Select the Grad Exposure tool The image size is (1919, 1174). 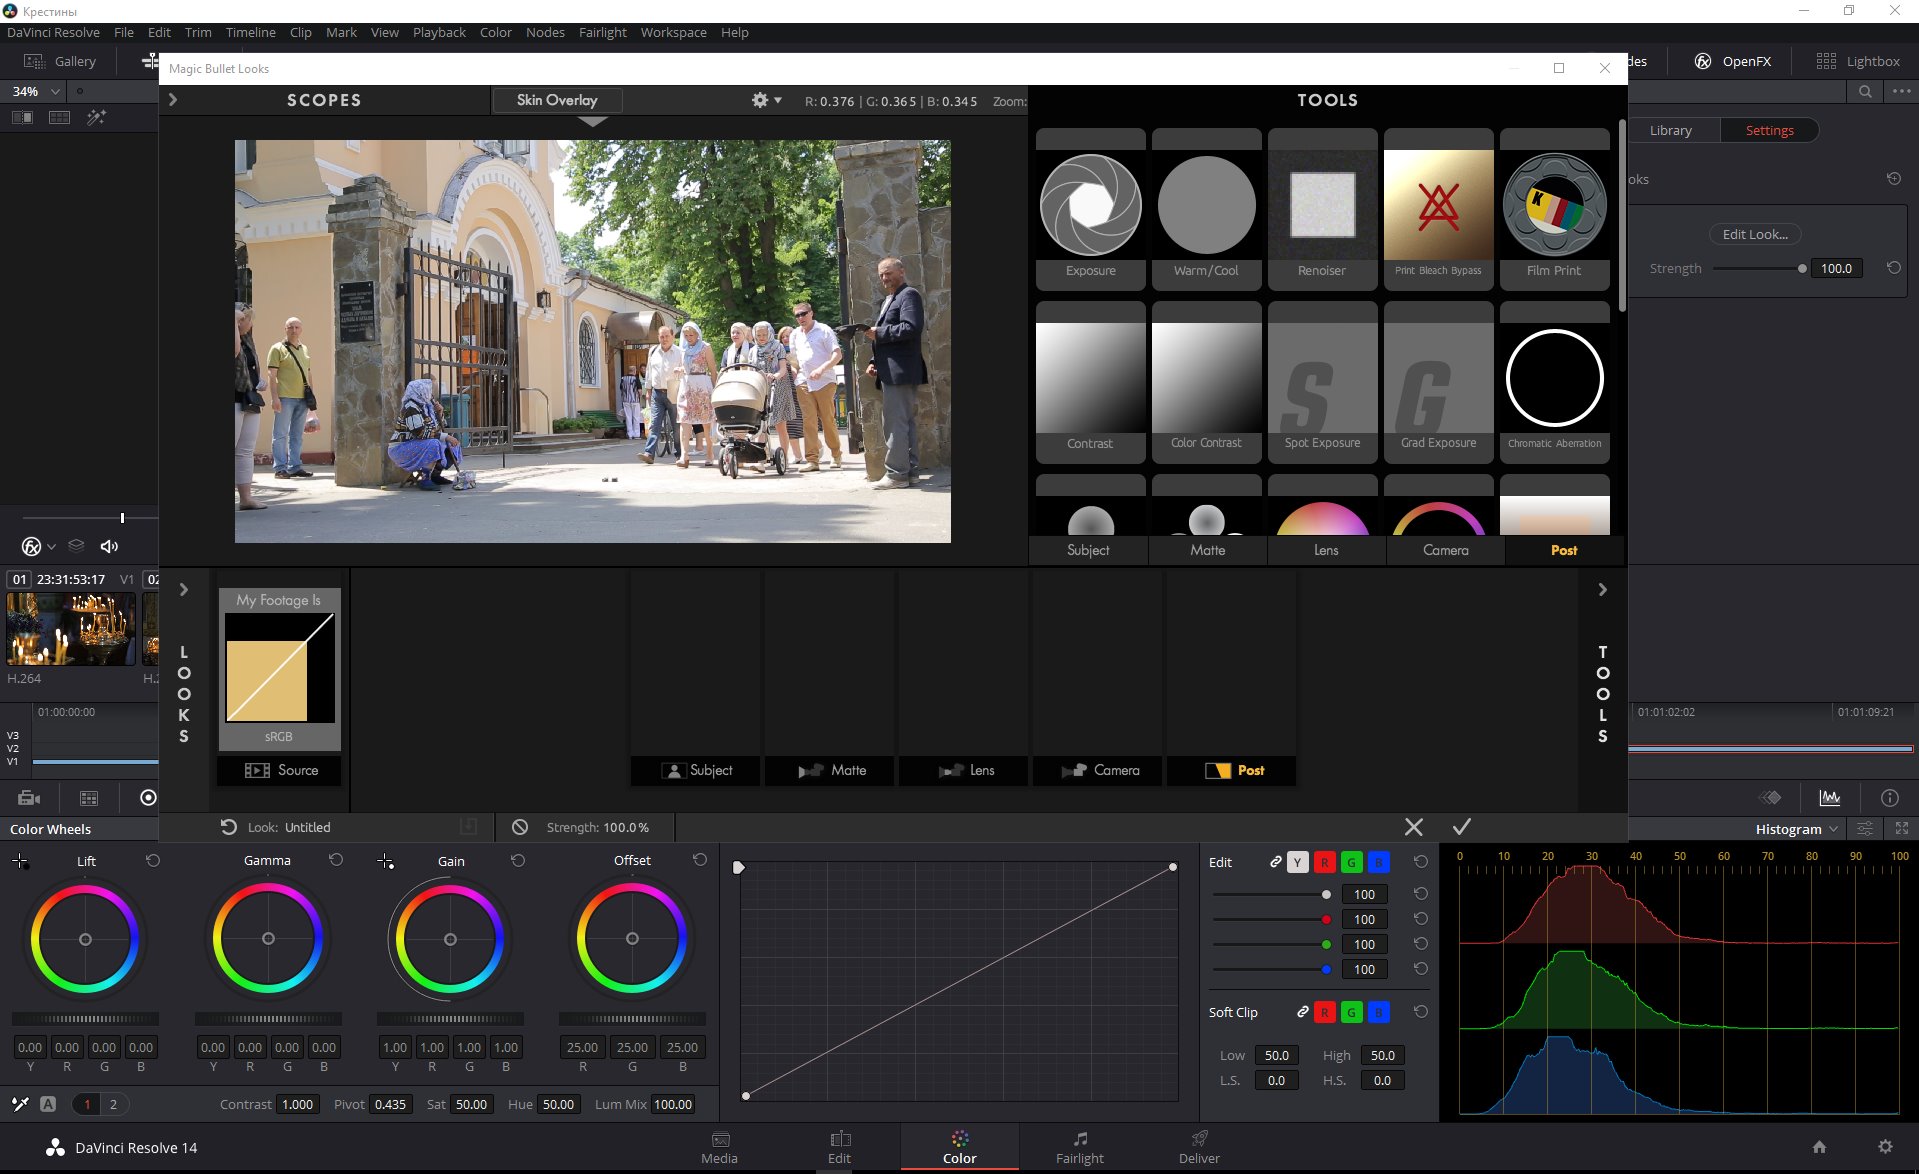point(1438,382)
